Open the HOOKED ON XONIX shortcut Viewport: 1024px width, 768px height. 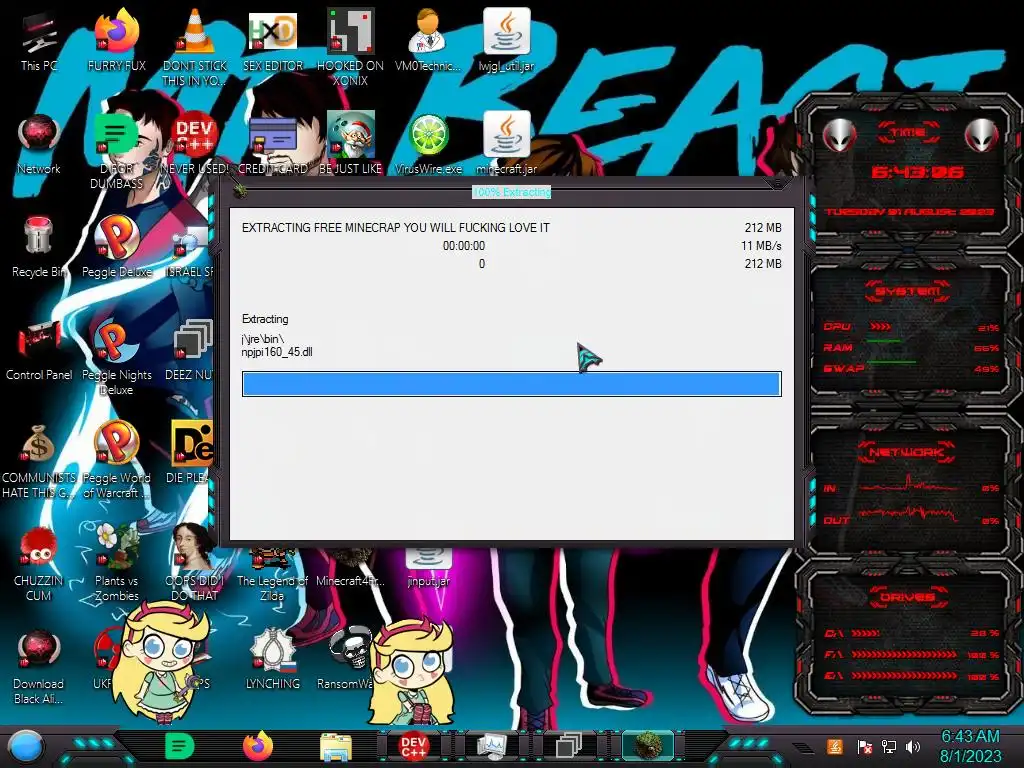[350, 47]
